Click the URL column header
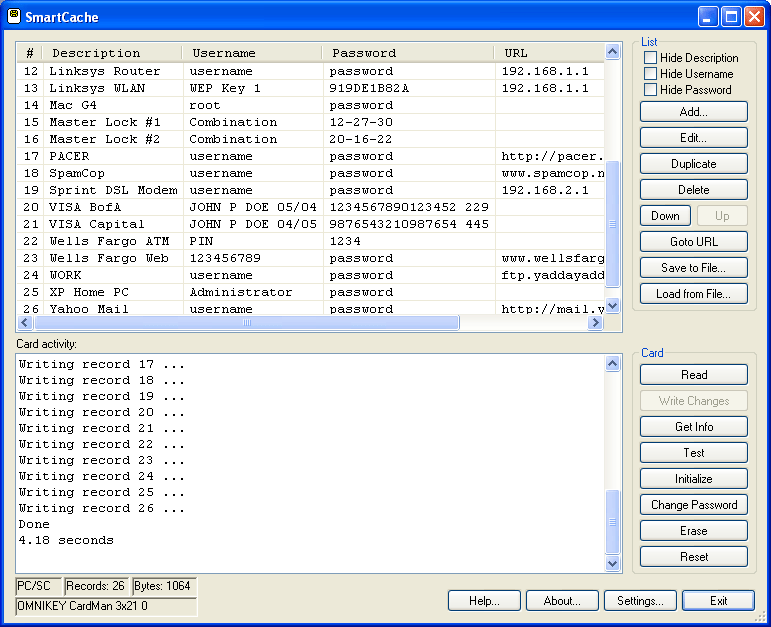The width and height of the screenshot is (771, 627). (550, 53)
